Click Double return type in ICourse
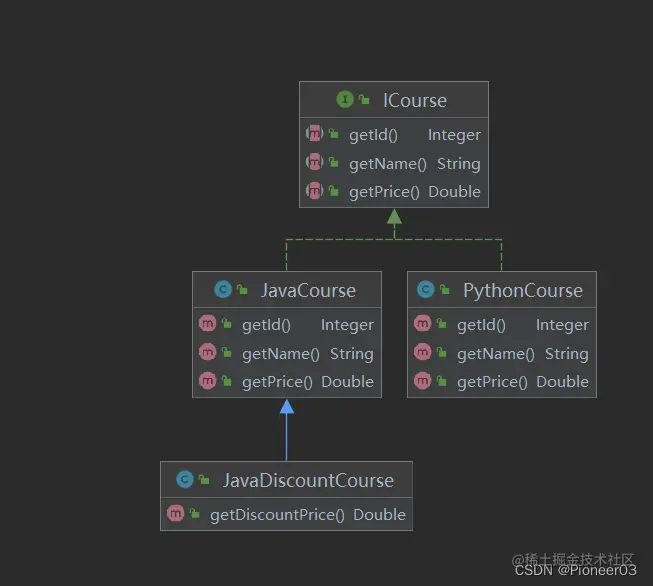Viewport: 653px width, 586px height. coord(454,192)
